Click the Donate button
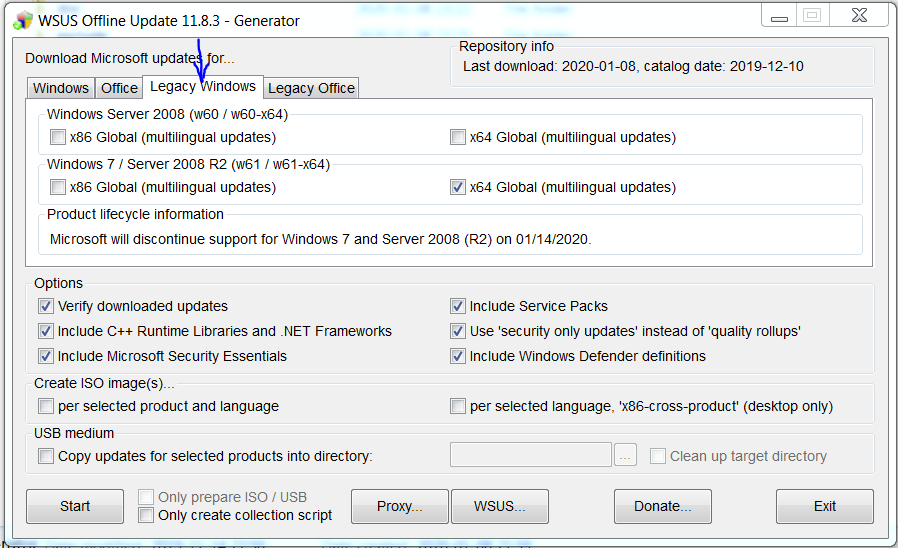Screen dimensions: 898x548 point(662,506)
